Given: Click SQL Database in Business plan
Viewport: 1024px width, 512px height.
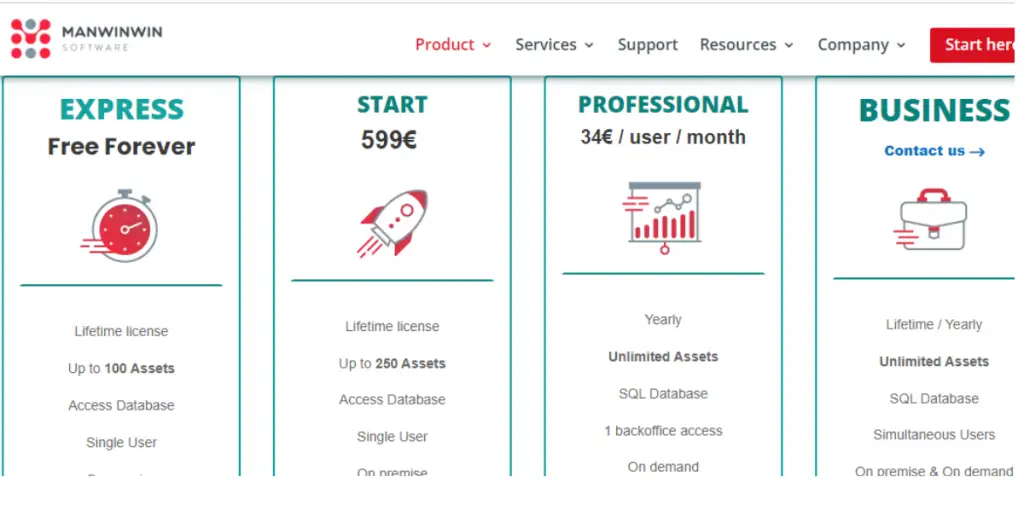Looking at the screenshot, I should coord(934,398).
